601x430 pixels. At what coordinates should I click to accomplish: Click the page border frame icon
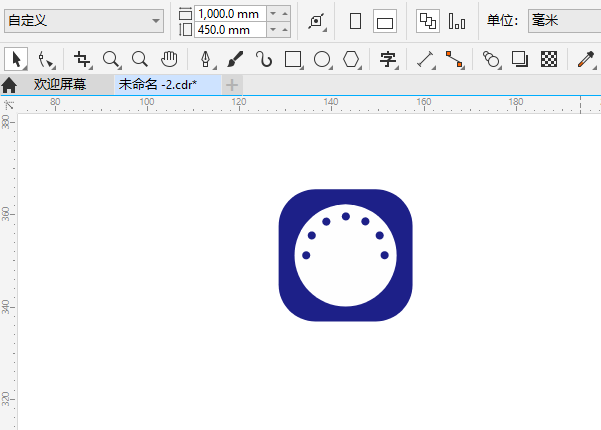pos(317,21)
